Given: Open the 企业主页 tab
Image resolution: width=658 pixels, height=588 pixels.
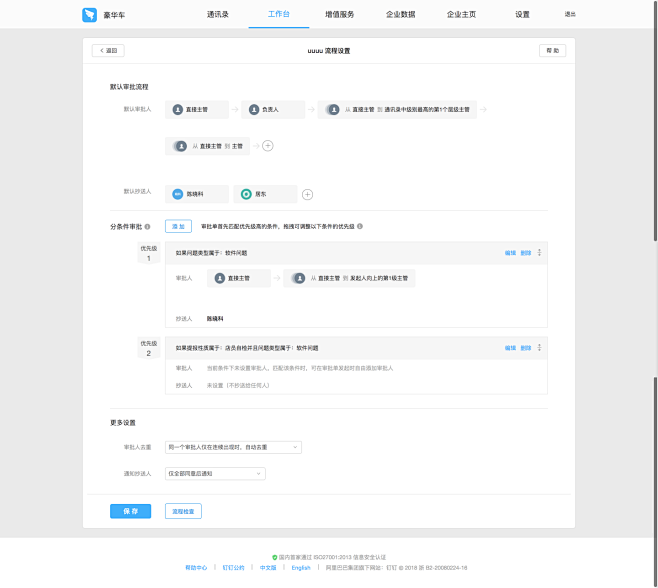Looking at the screenshot, I should (461, 14).
